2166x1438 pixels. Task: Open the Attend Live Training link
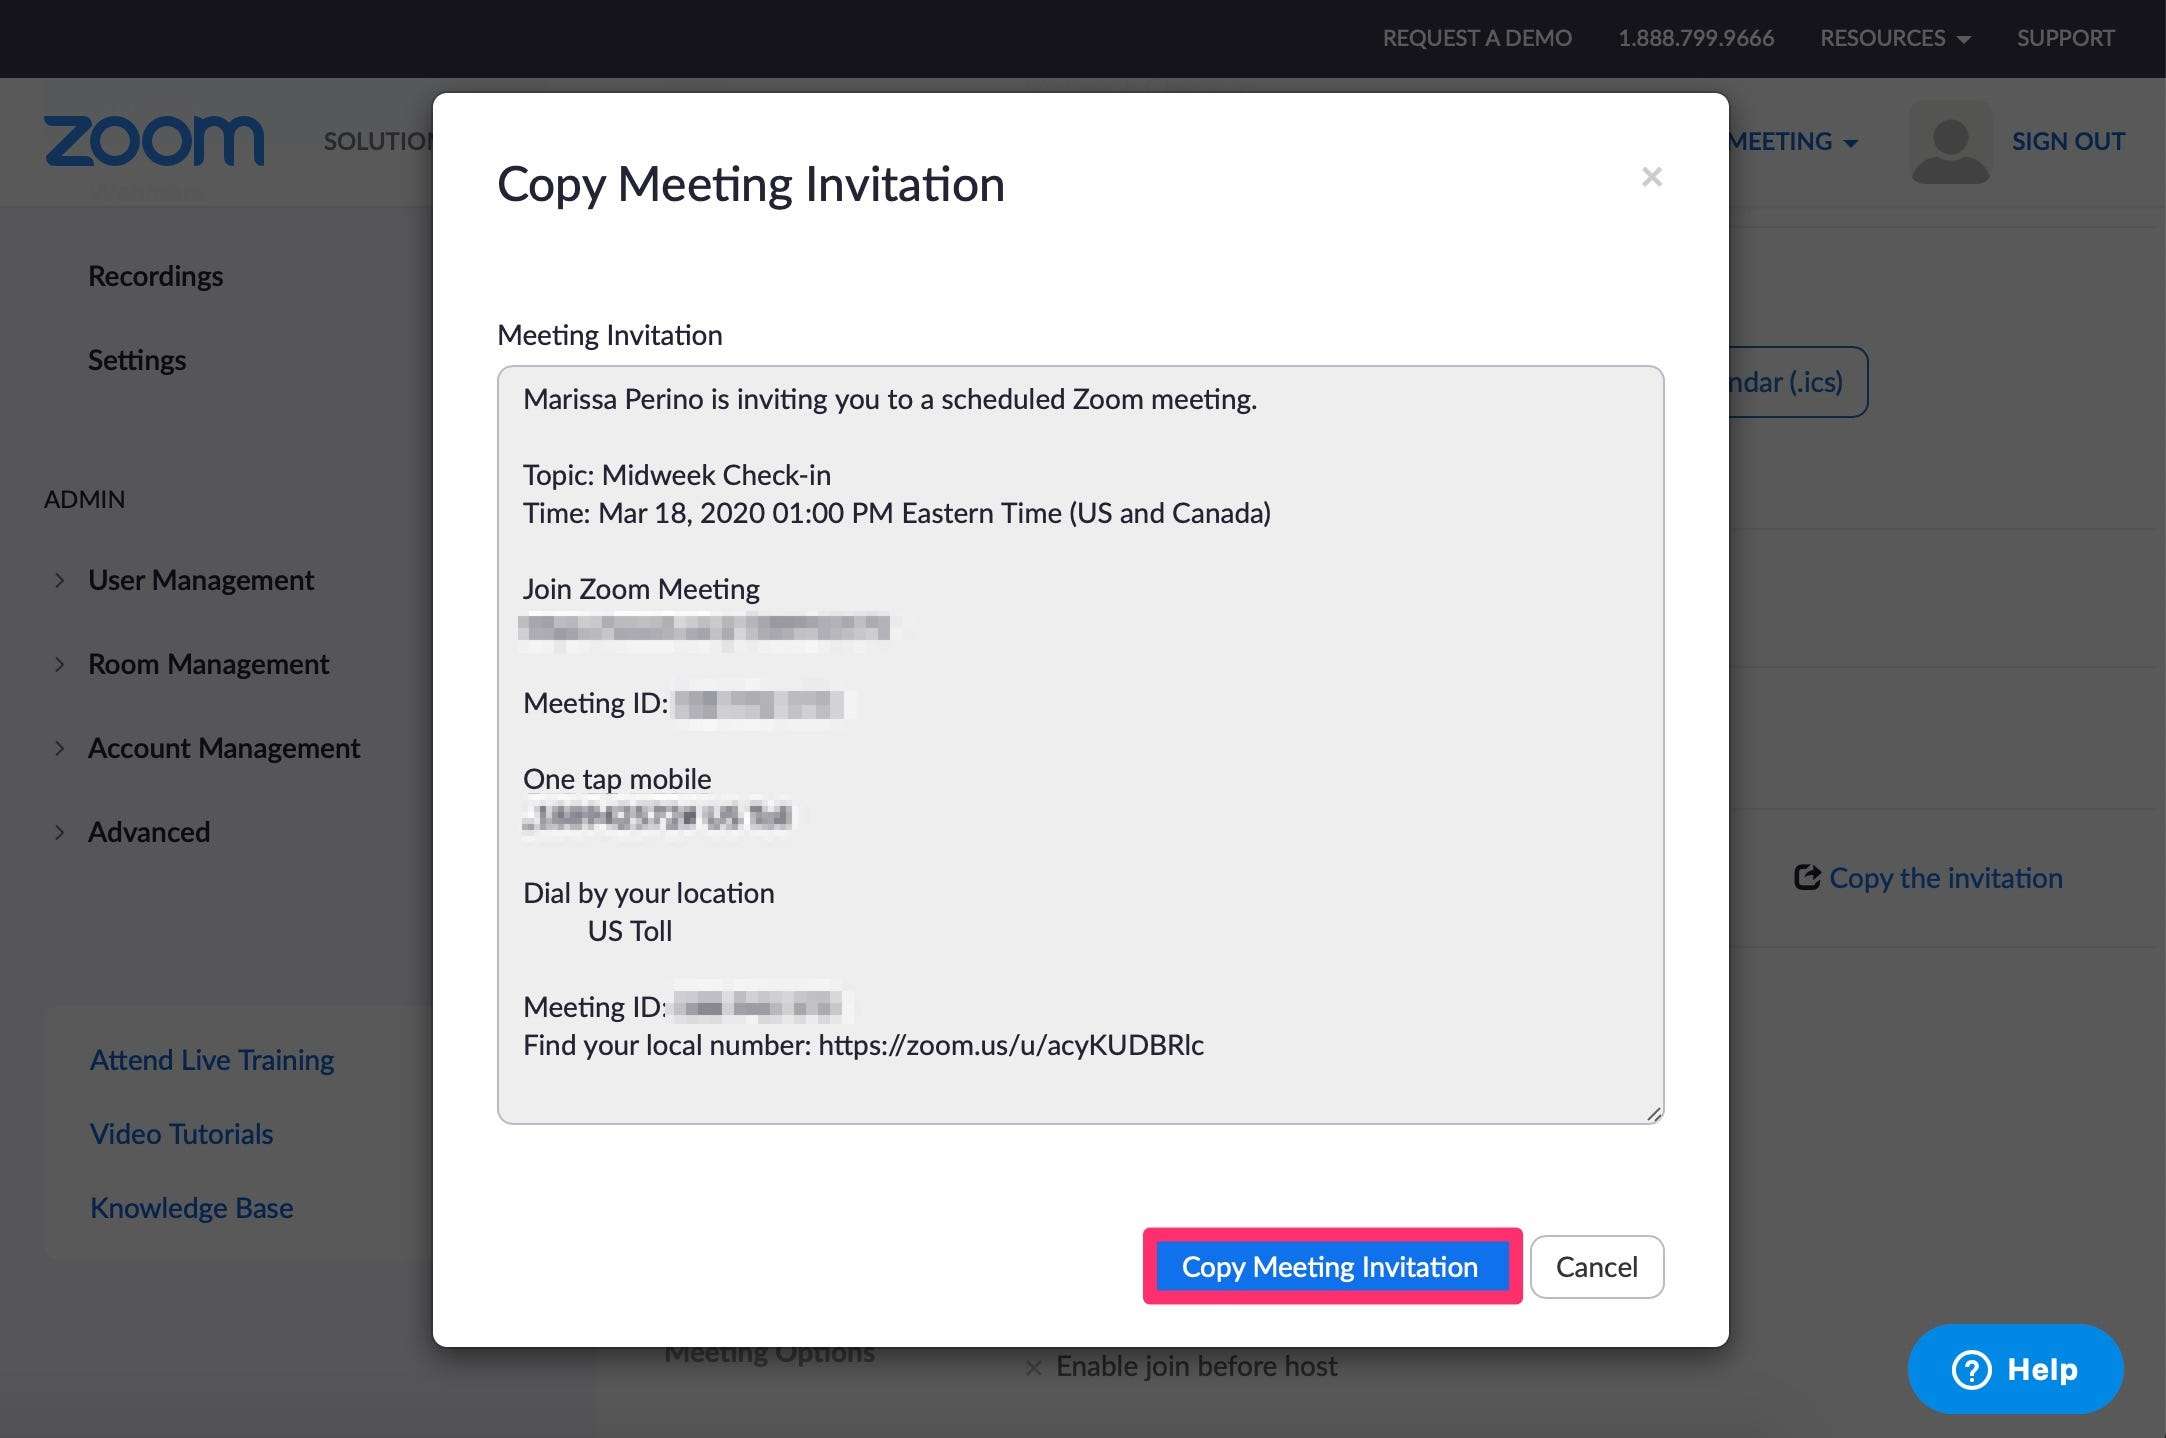pos(212,1058)
